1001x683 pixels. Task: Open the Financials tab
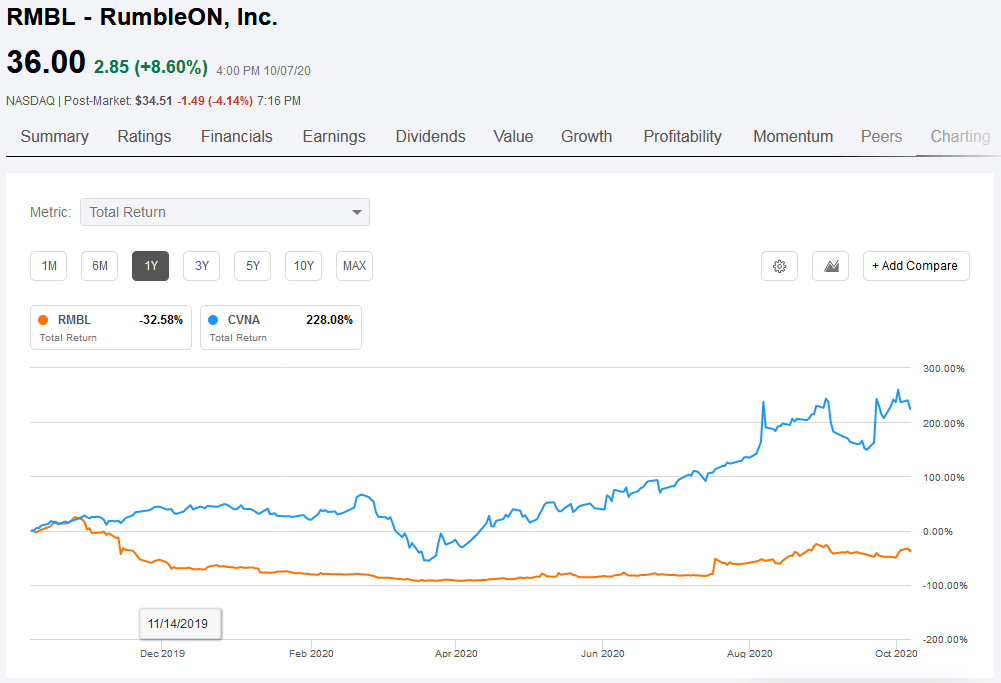click(237, 137)
